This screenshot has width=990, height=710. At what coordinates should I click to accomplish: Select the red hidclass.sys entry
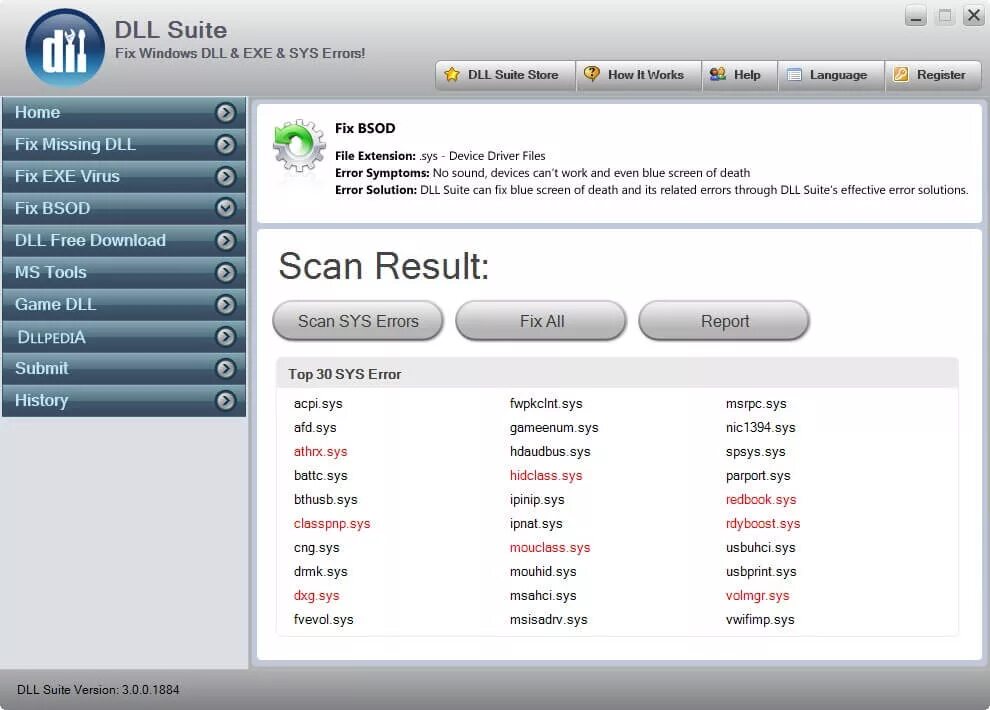click(546, 476)
